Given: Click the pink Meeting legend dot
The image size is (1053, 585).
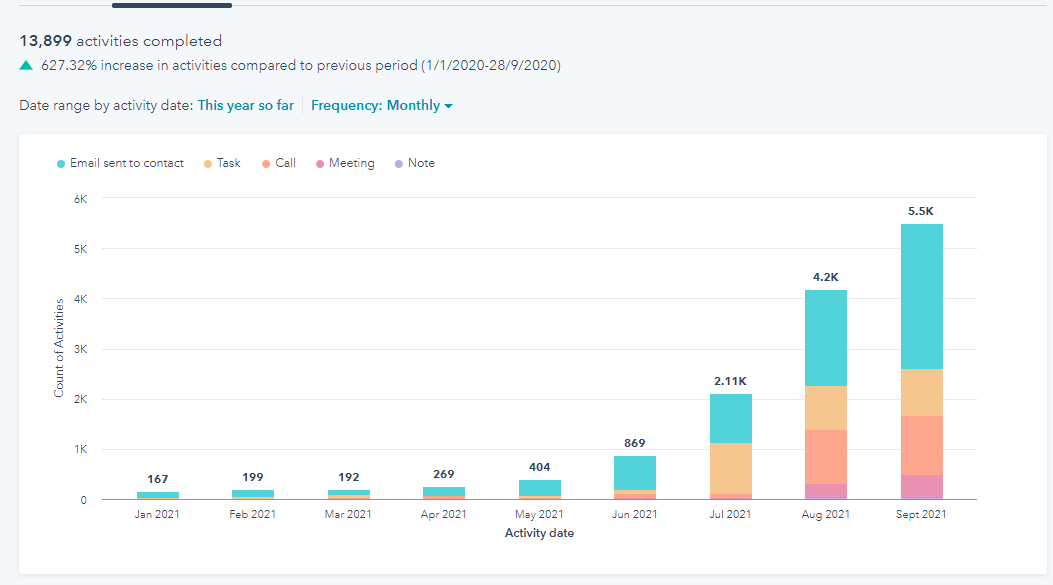Looking at the screenshot, I should [x=320, y=164].
